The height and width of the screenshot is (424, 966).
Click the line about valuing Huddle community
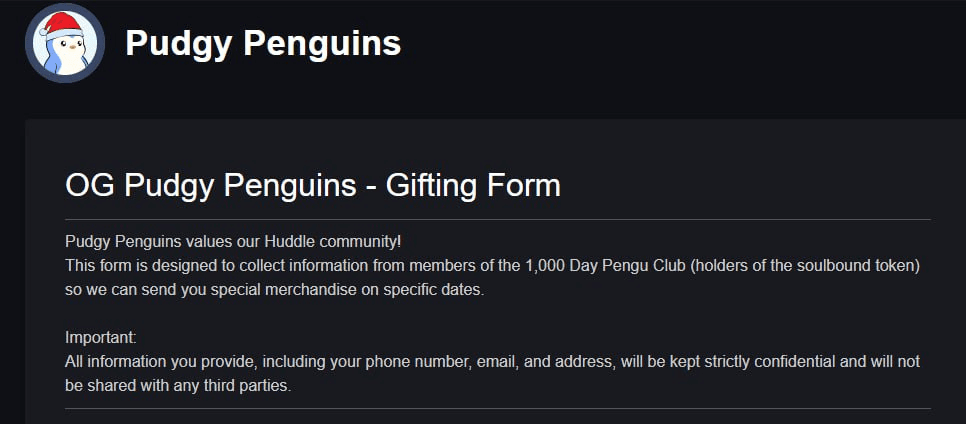[x=233, y=240]
